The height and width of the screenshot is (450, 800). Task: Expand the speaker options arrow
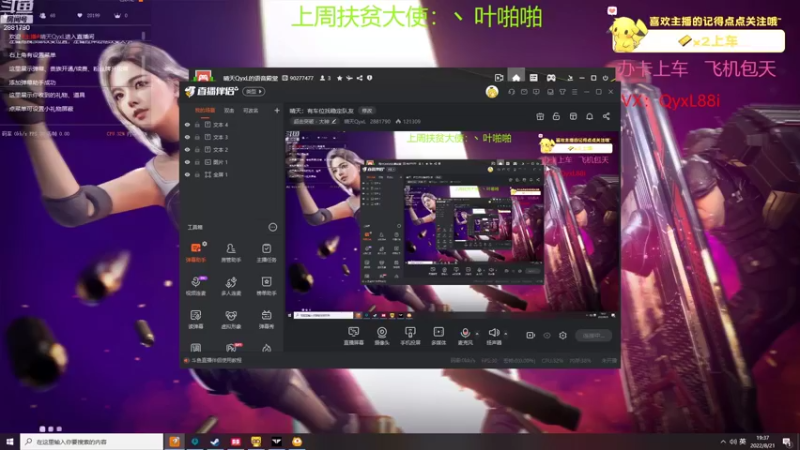click(506, 334)
